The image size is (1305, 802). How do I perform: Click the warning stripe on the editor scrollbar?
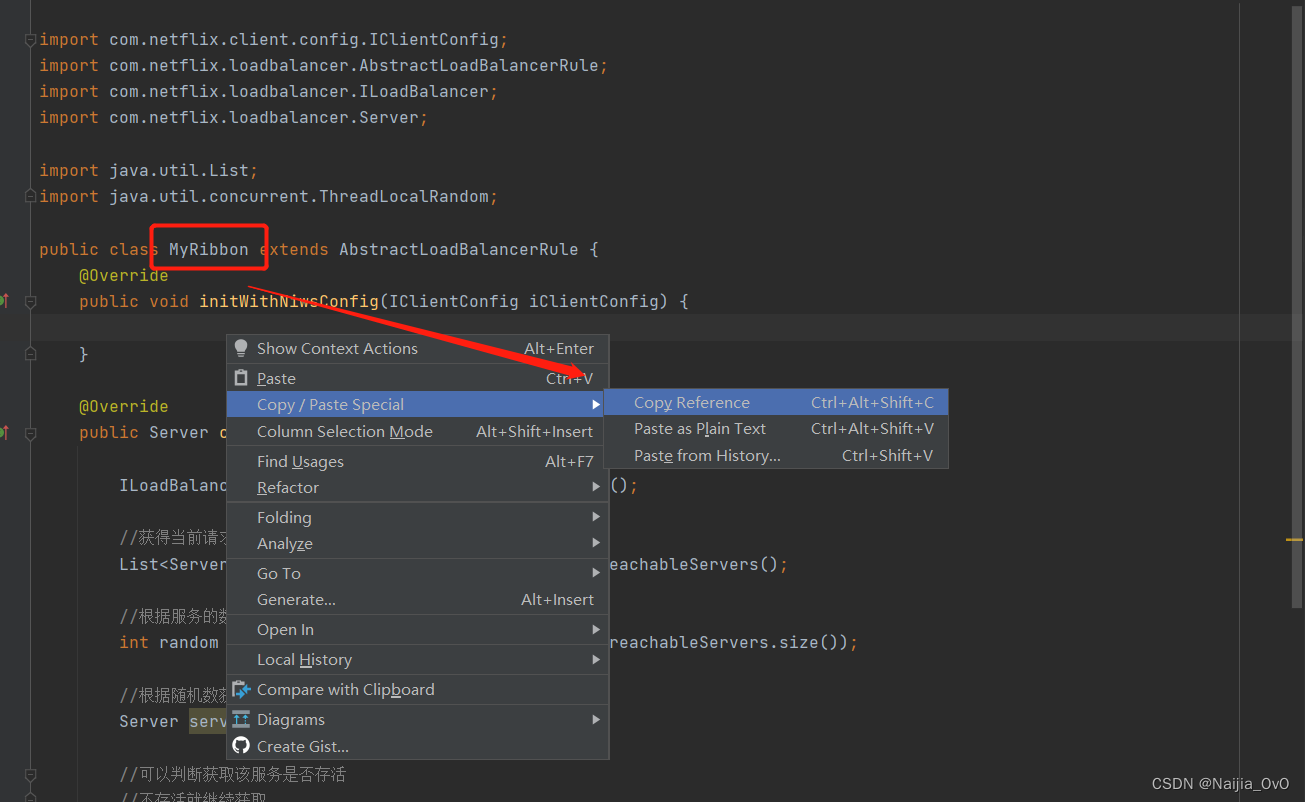(x=1294, y=539)
